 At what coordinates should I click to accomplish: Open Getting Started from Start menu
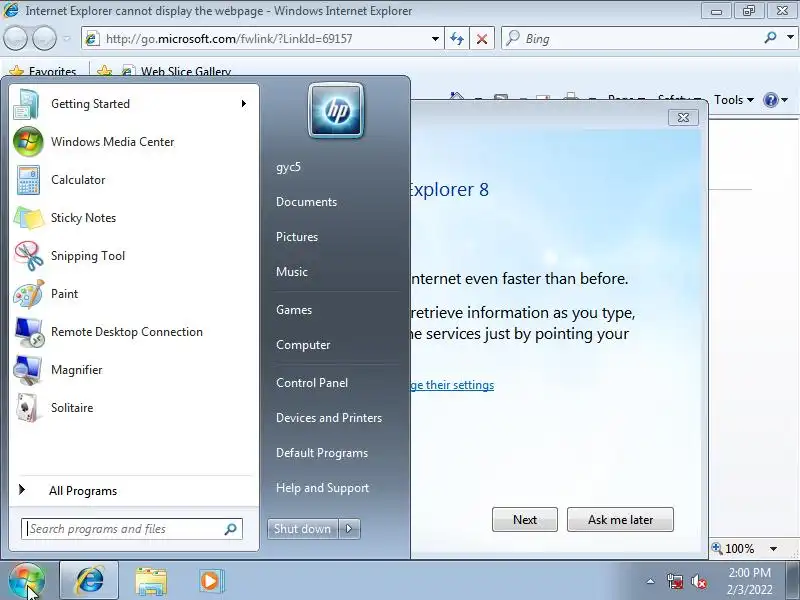point(133,104)
